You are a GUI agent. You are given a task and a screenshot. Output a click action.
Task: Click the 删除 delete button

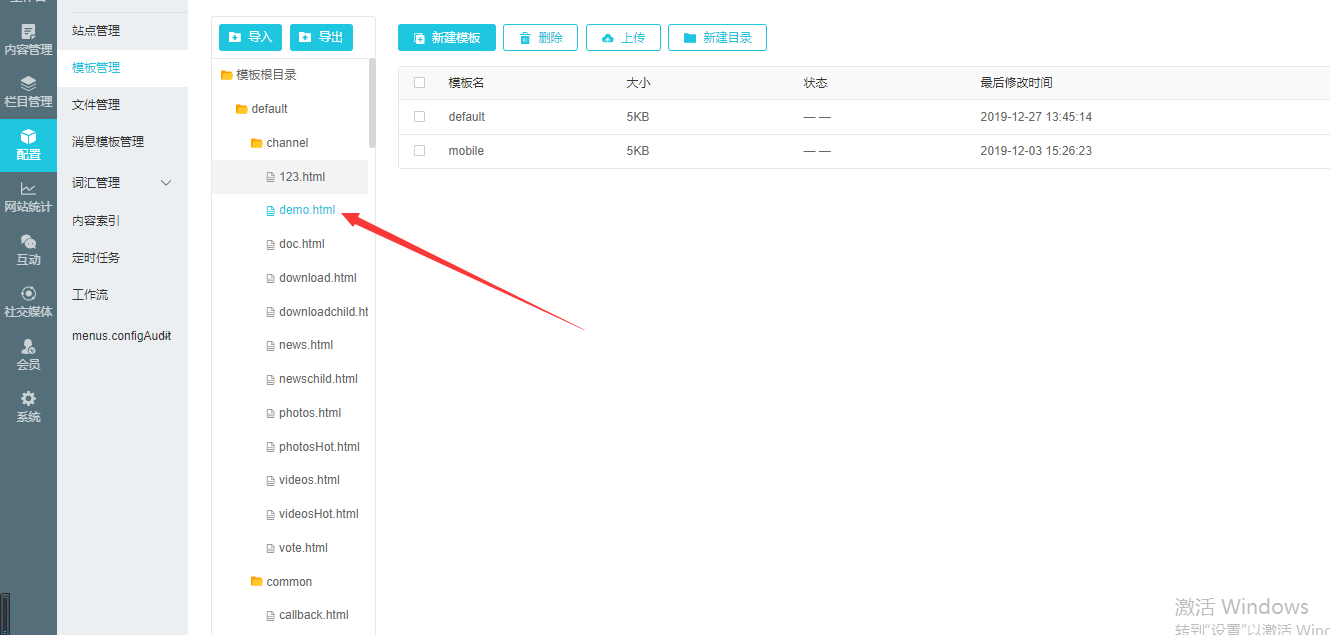point(540,38)
